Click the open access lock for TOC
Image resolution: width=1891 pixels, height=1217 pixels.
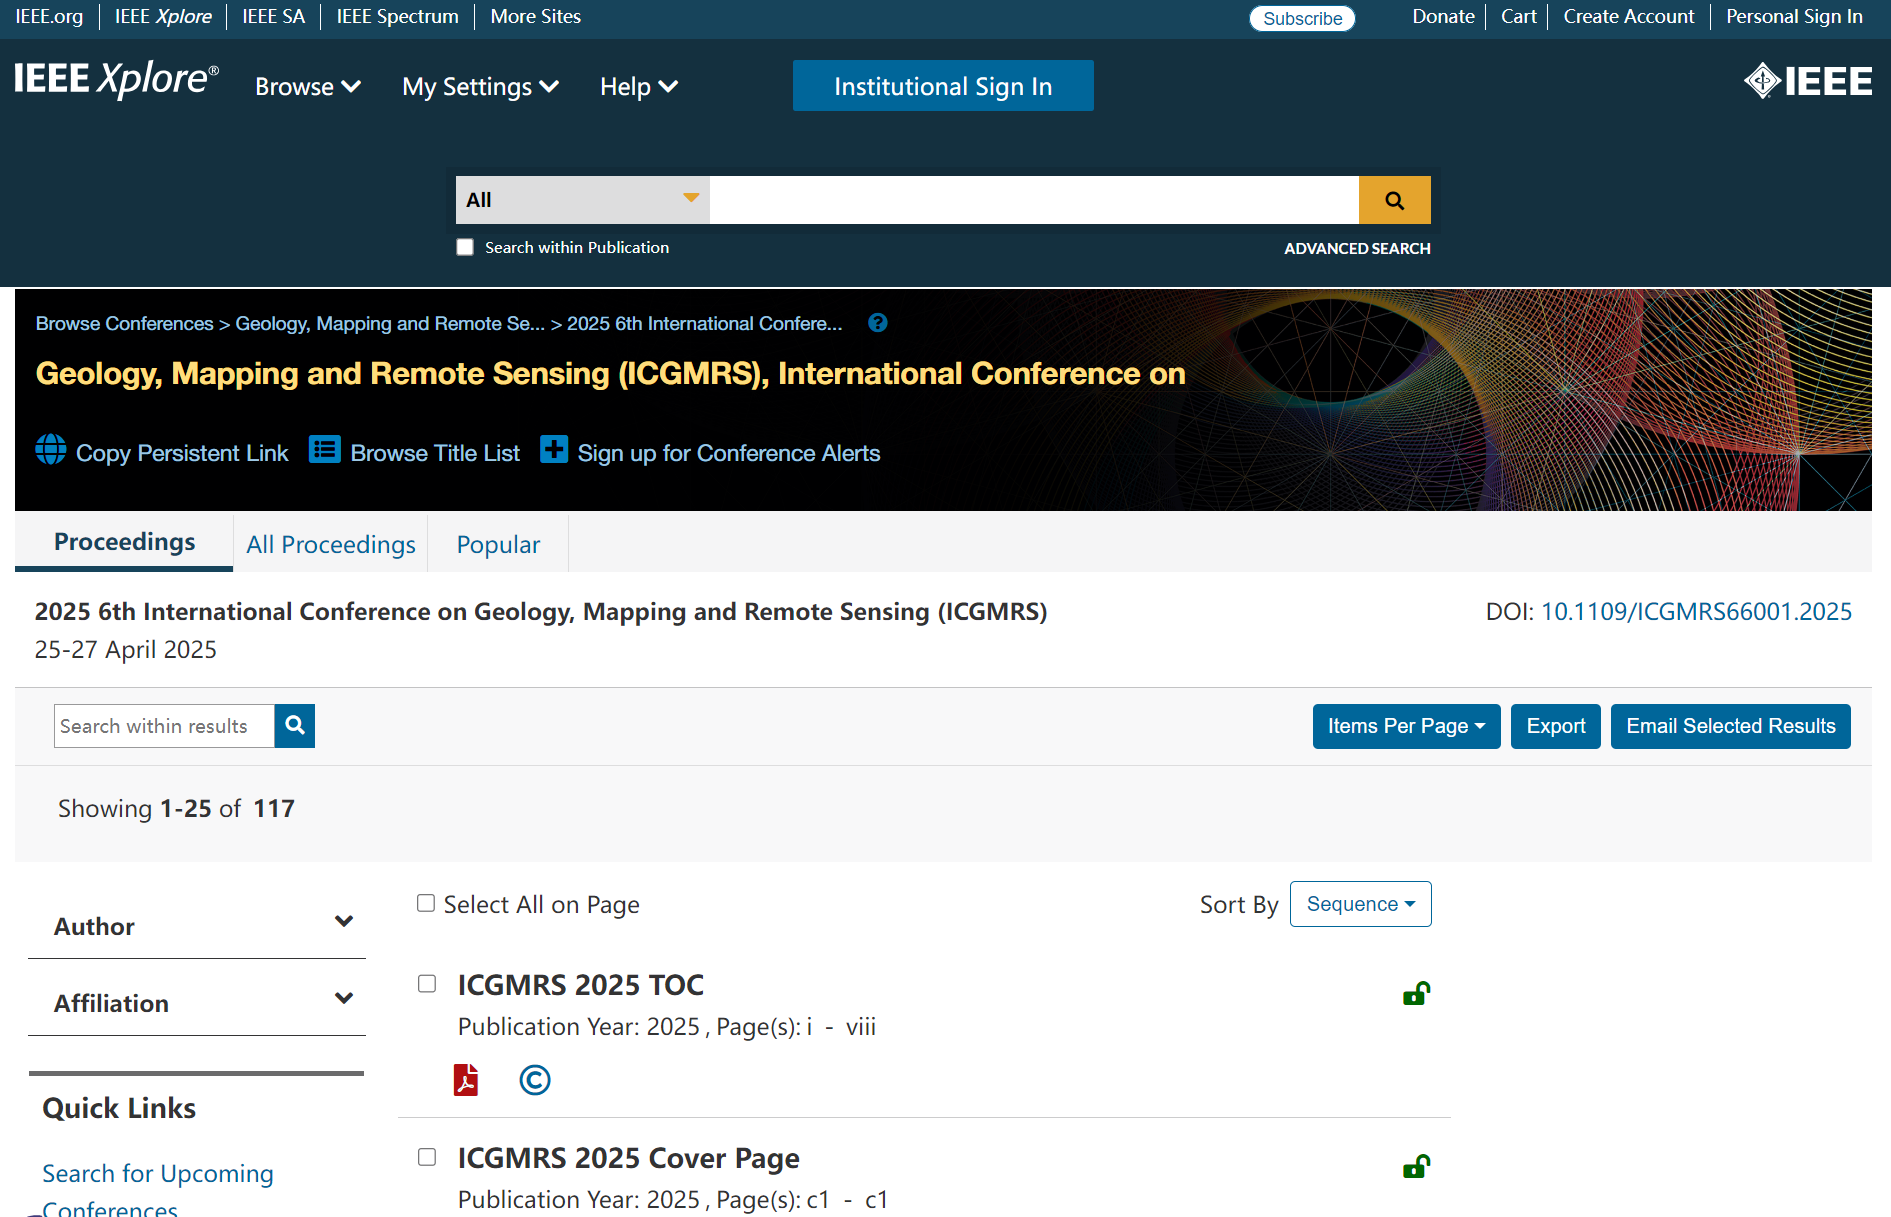[1416, 993]
